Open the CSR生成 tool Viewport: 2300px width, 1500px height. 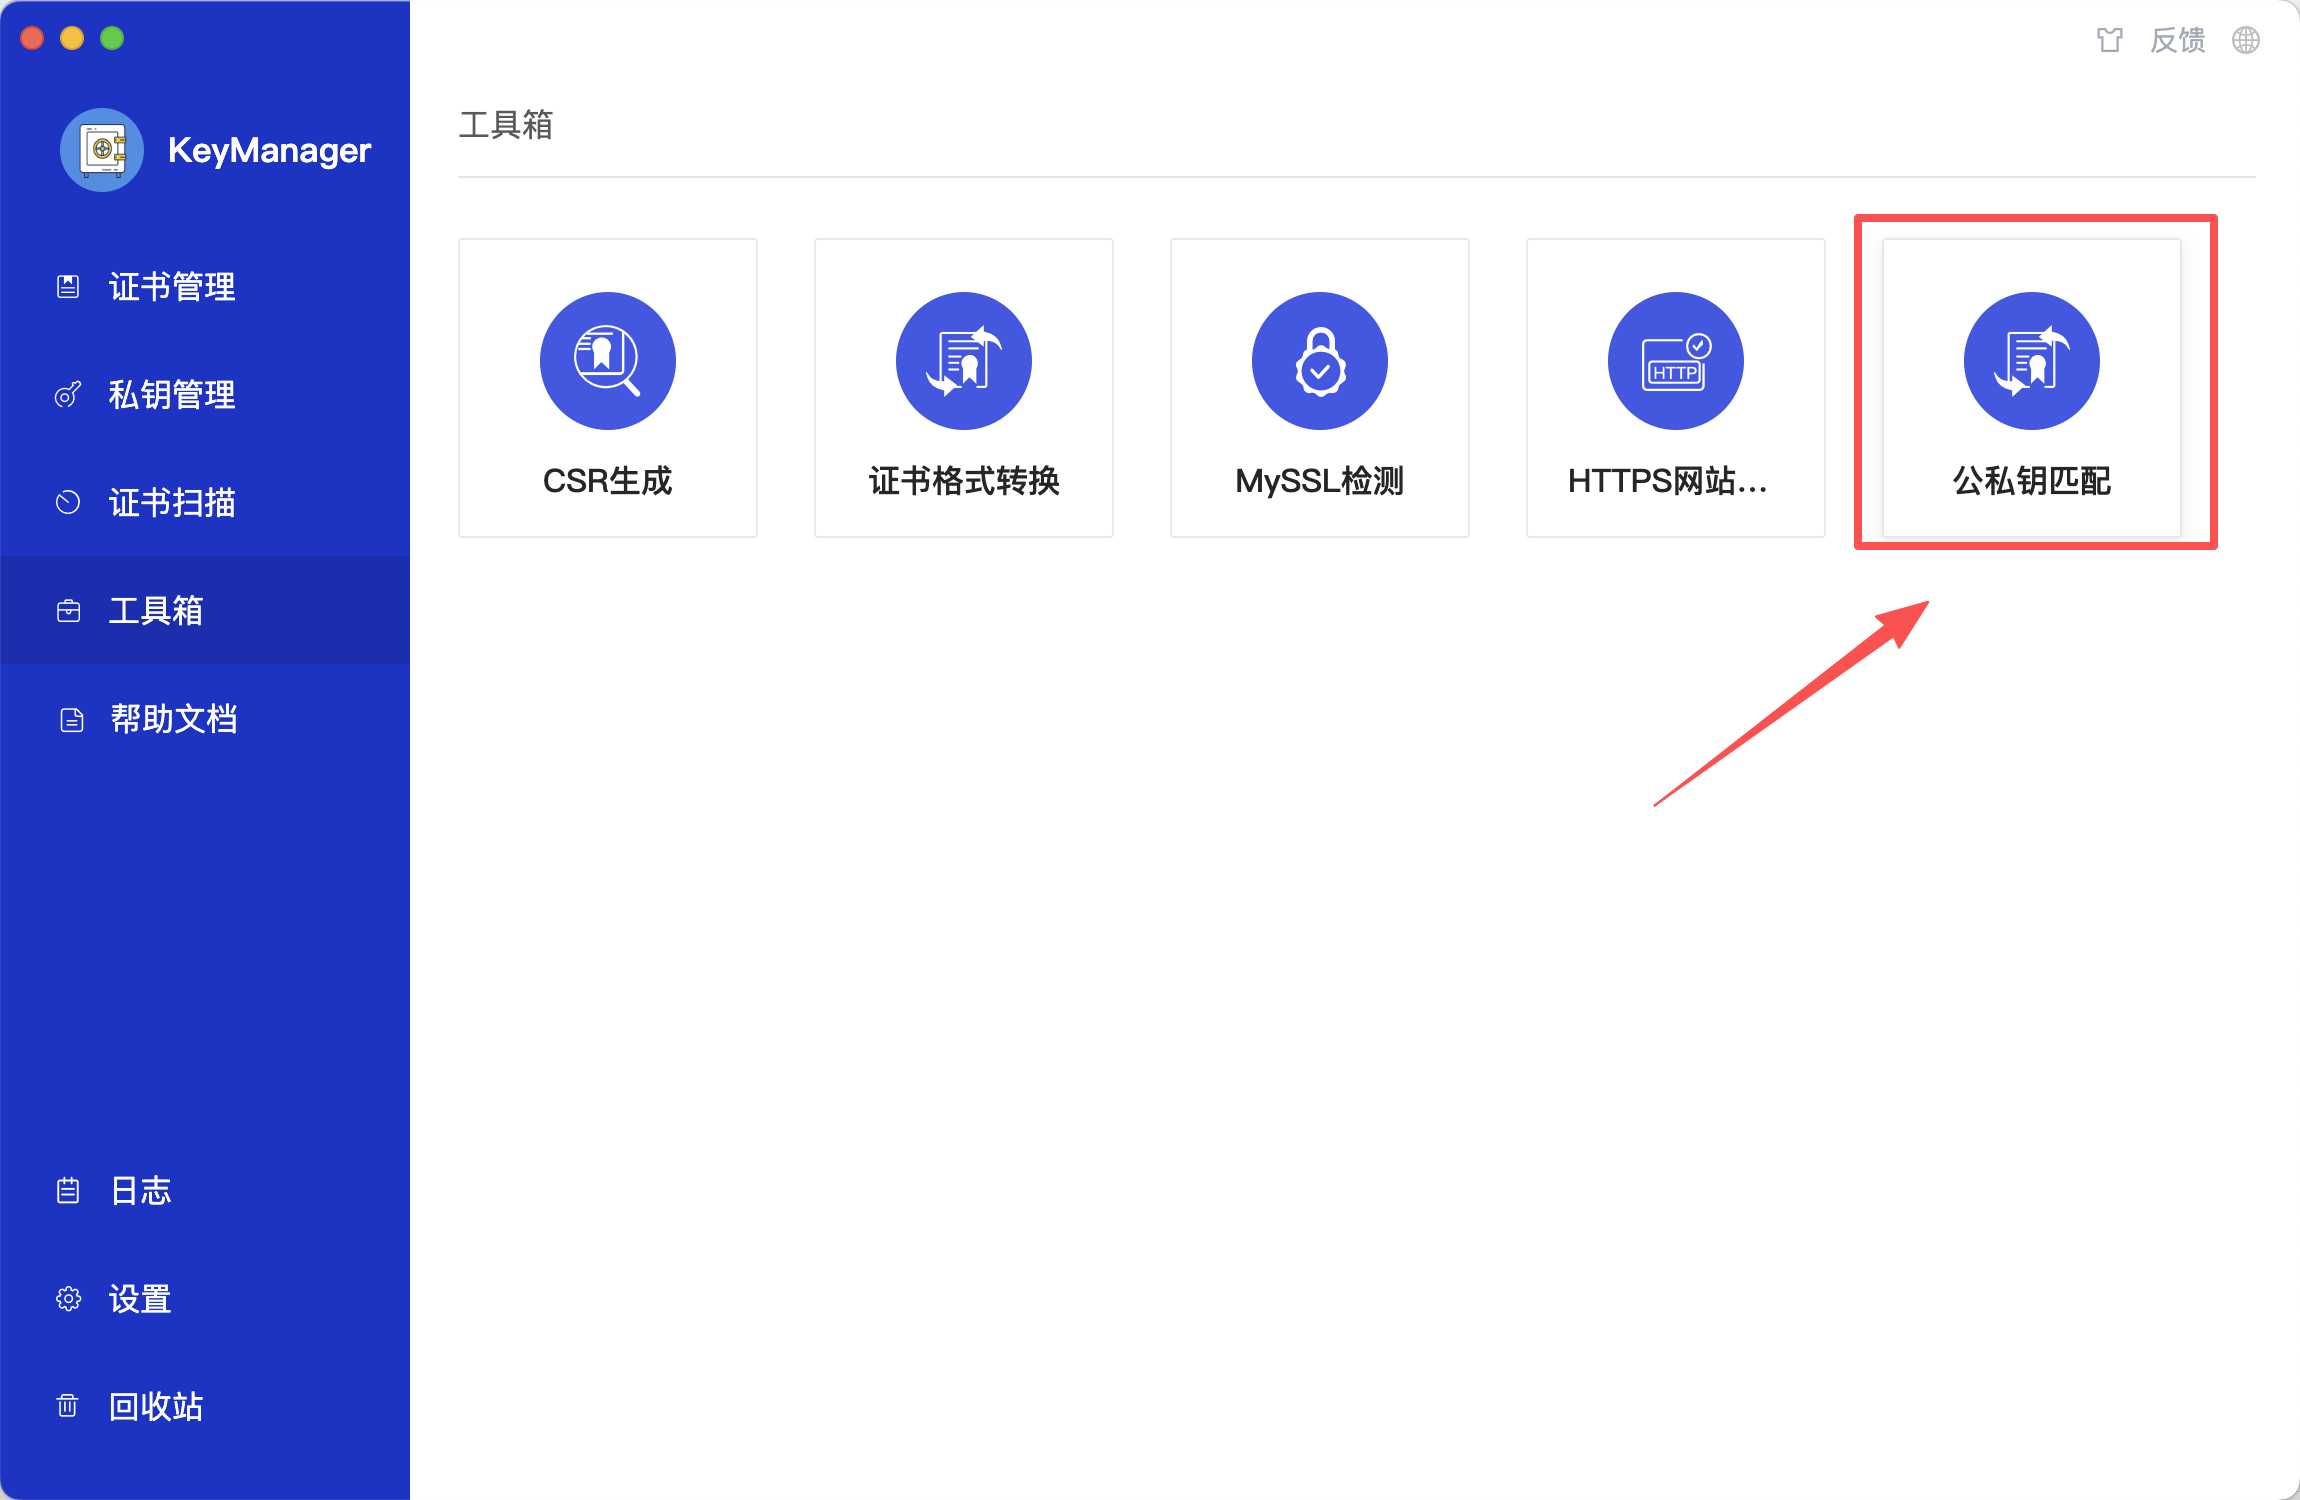tap(607, 388)
